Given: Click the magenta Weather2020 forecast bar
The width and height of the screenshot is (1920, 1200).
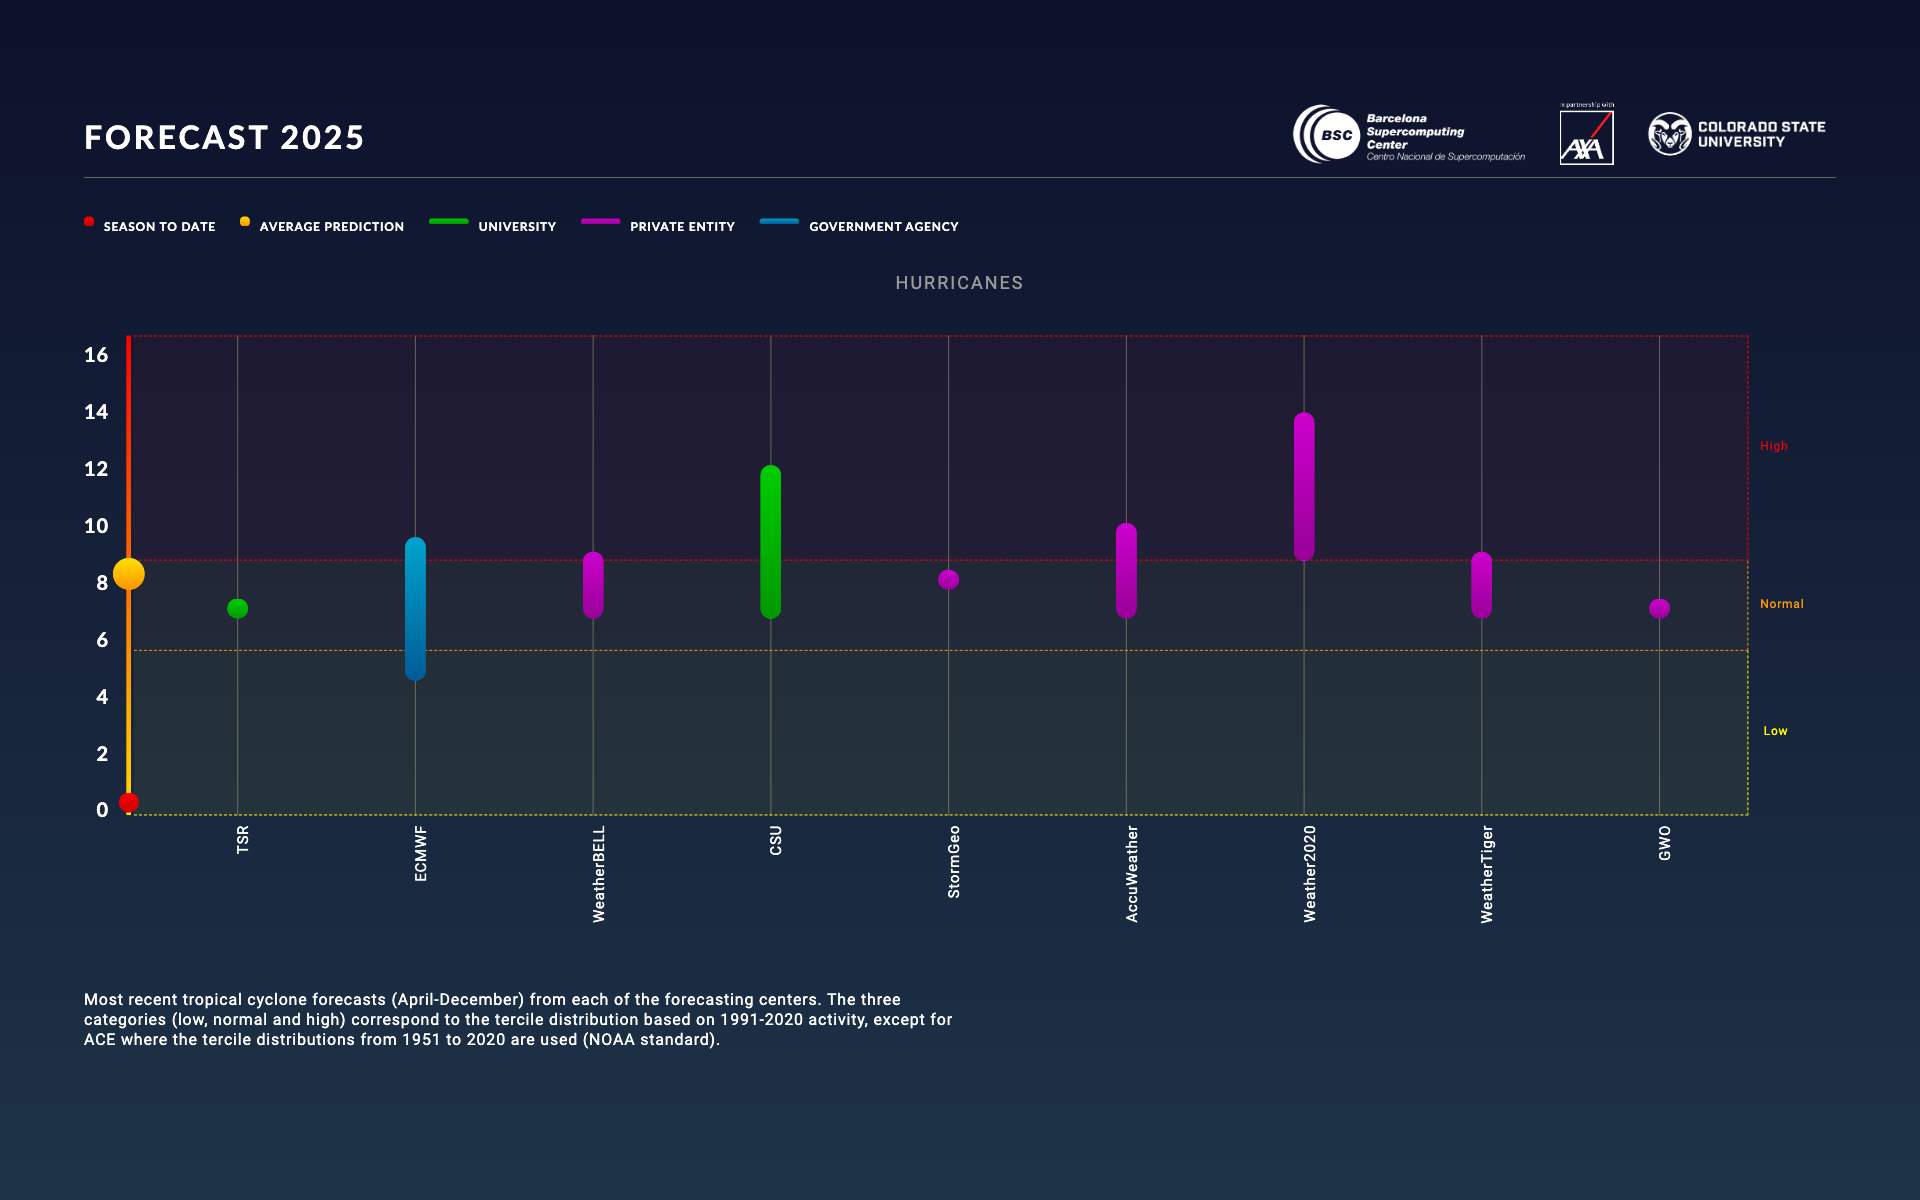Looking at the screenshot, I should click(x=1303, y=485).
